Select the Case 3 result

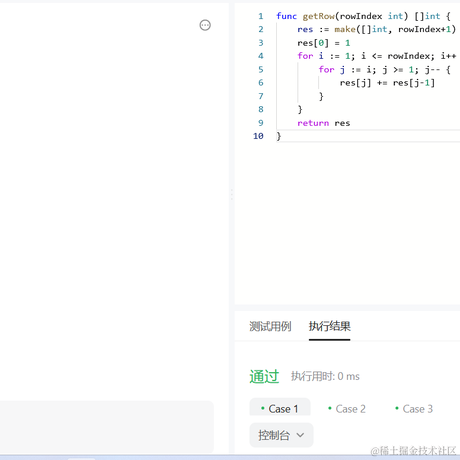coord(414,409)
